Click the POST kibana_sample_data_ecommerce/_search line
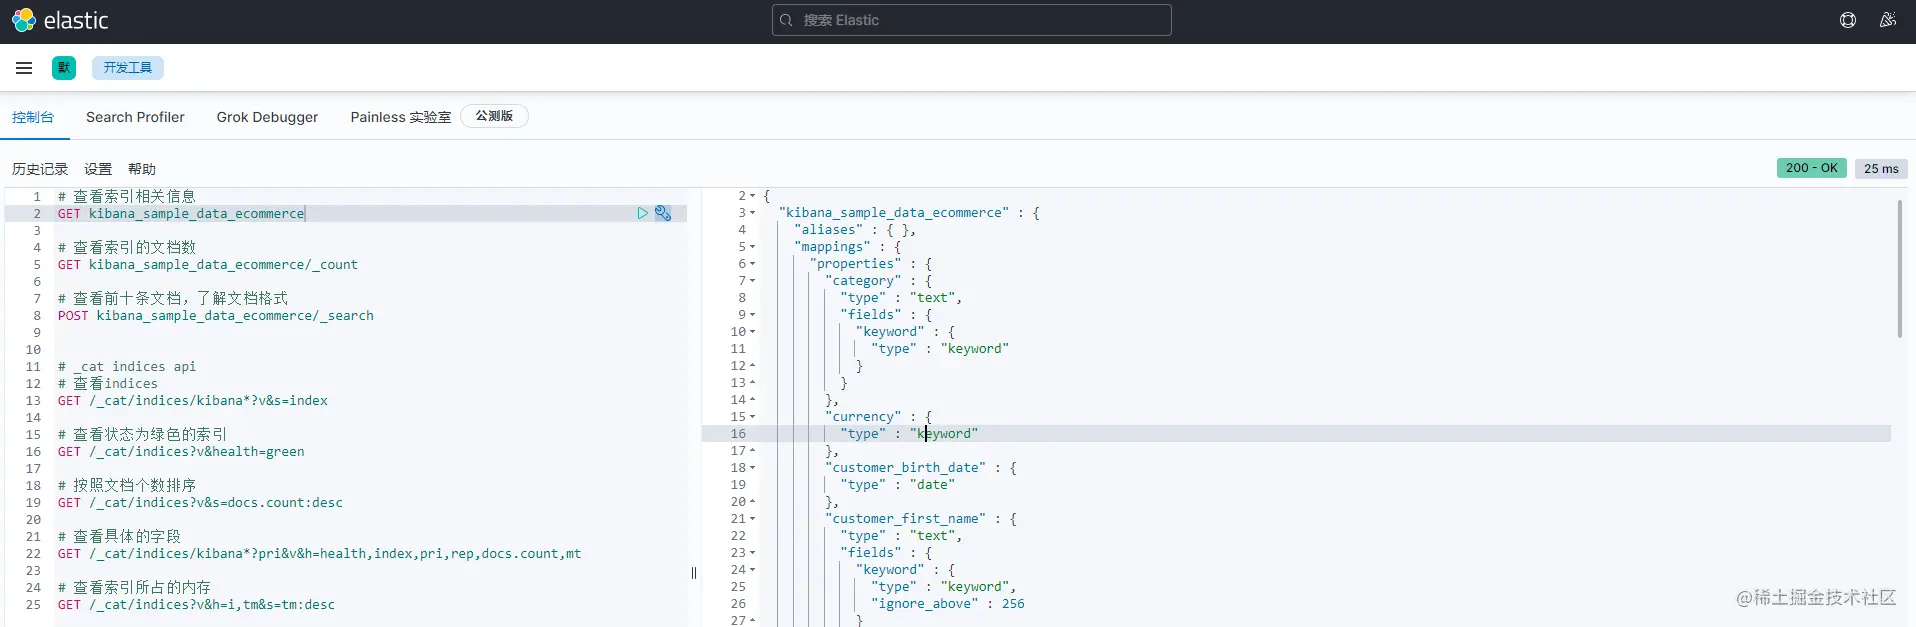1916x627 pixels. (x=215, y=316)
